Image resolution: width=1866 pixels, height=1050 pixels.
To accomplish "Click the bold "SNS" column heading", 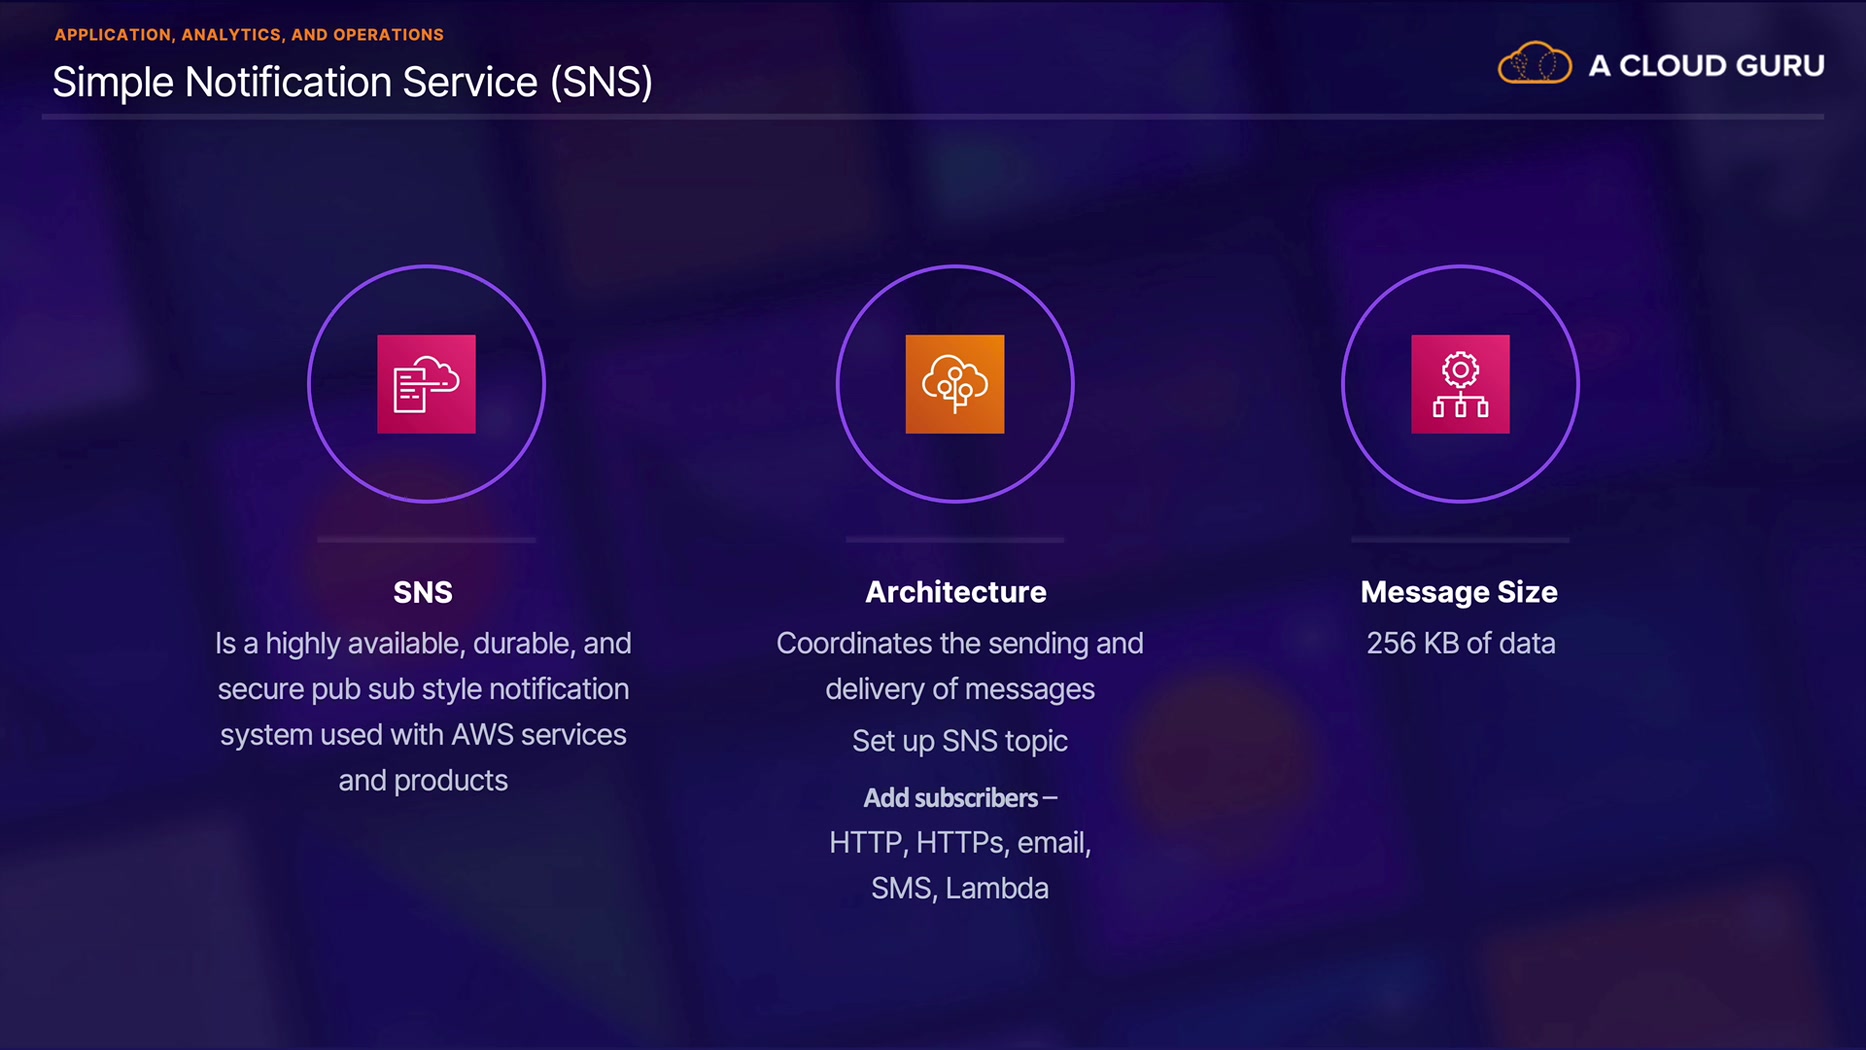I will pos(423,592).
